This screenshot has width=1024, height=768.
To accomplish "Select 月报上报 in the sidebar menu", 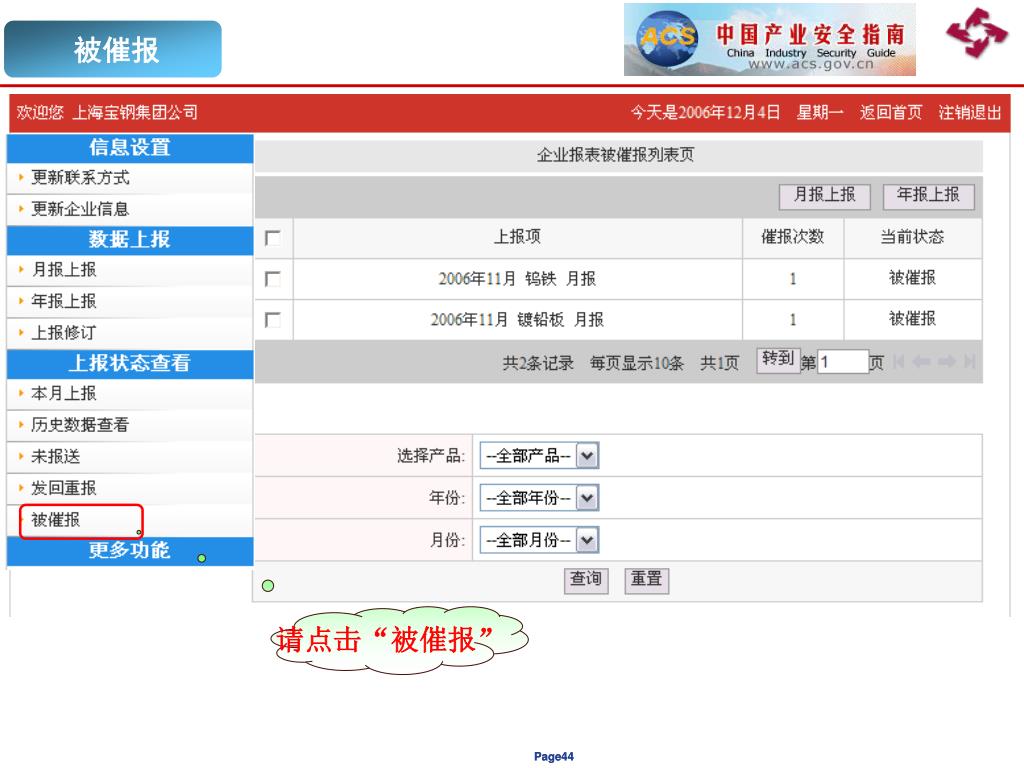I will (x=64, y=270).
